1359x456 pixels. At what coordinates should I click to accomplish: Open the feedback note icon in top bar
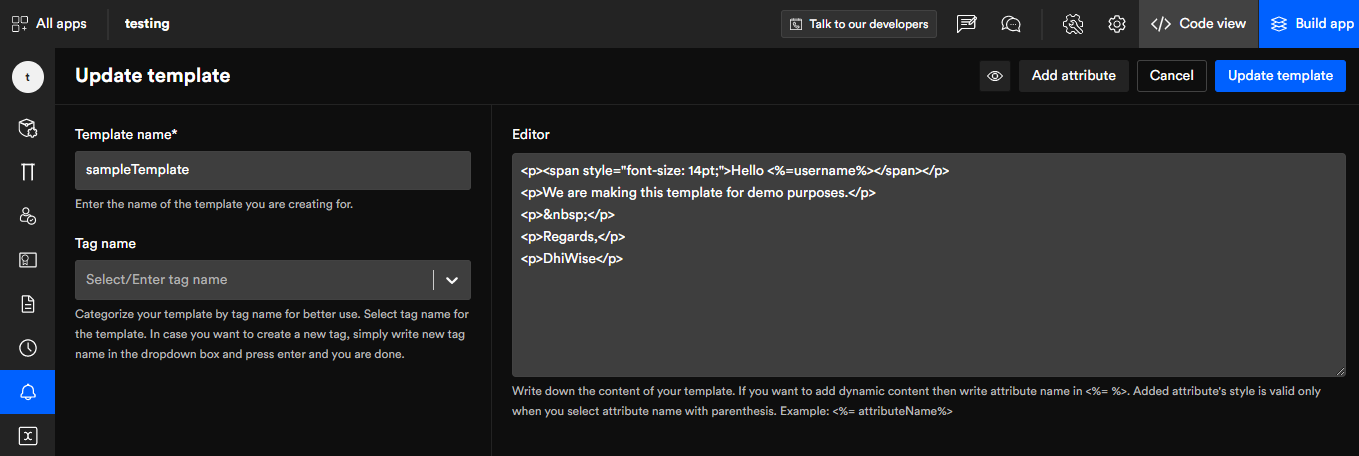[966, 24]
